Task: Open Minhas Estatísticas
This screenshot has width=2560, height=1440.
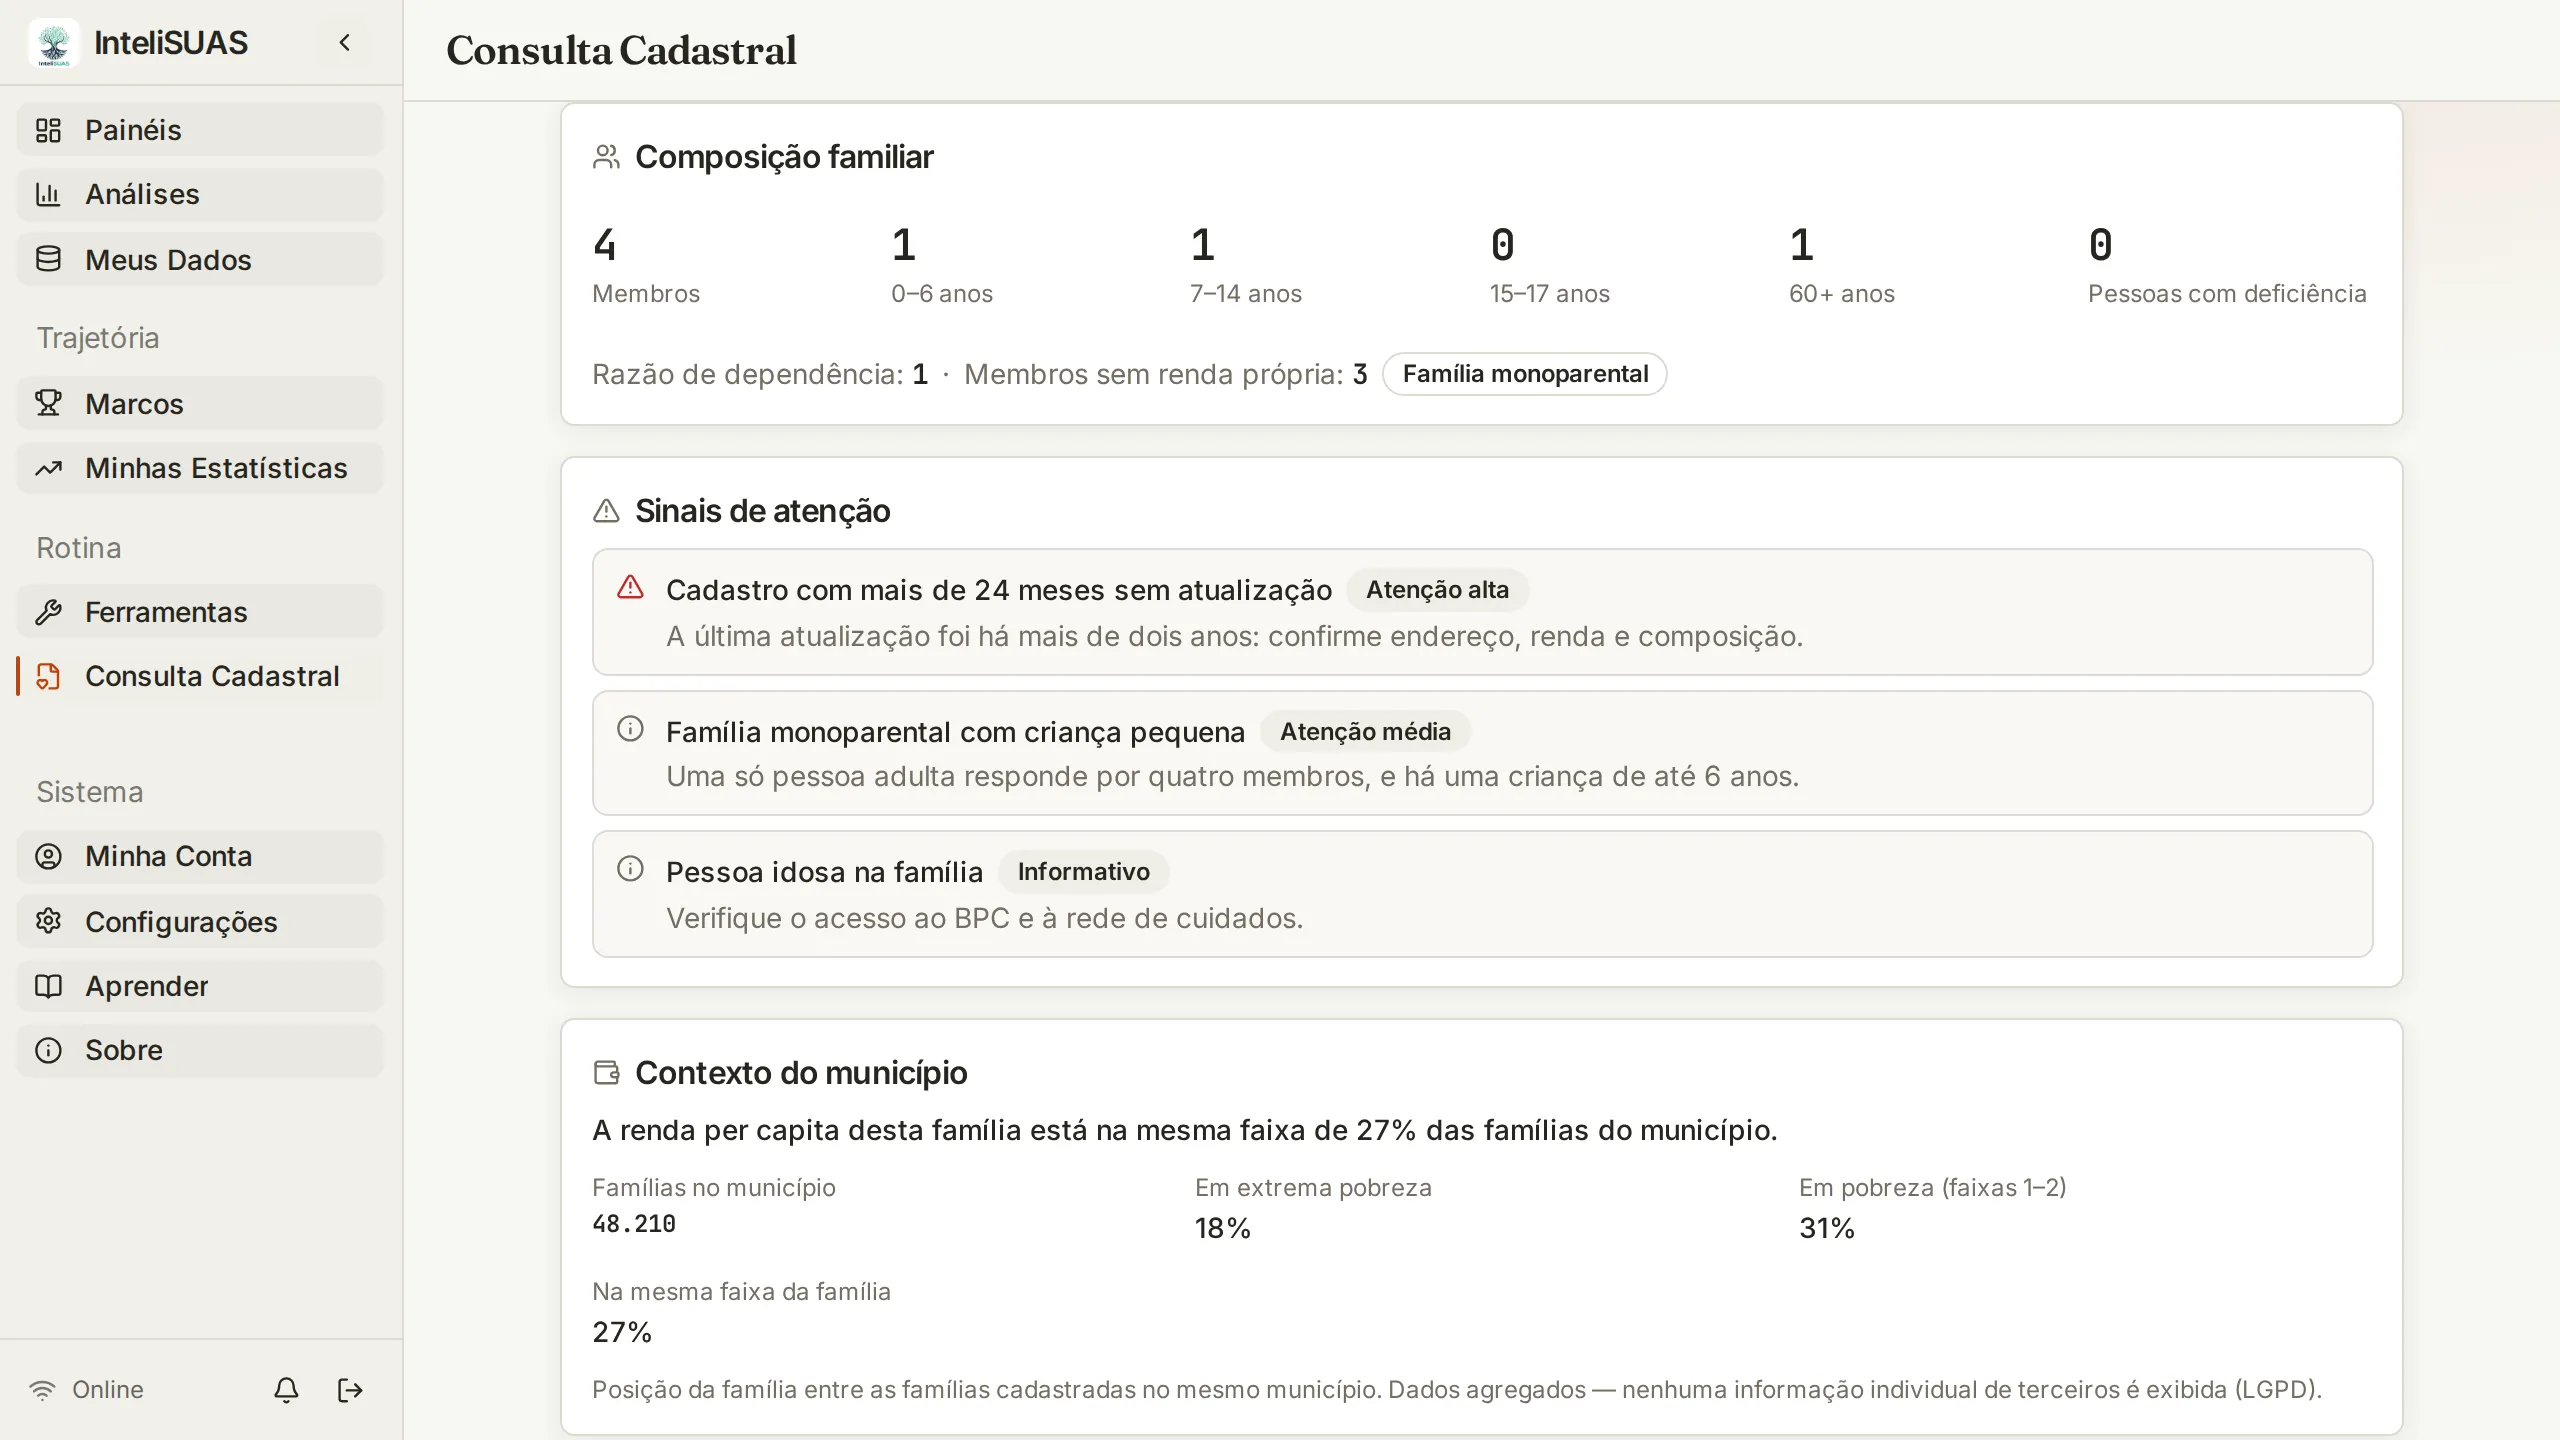Action: (200, 468)
